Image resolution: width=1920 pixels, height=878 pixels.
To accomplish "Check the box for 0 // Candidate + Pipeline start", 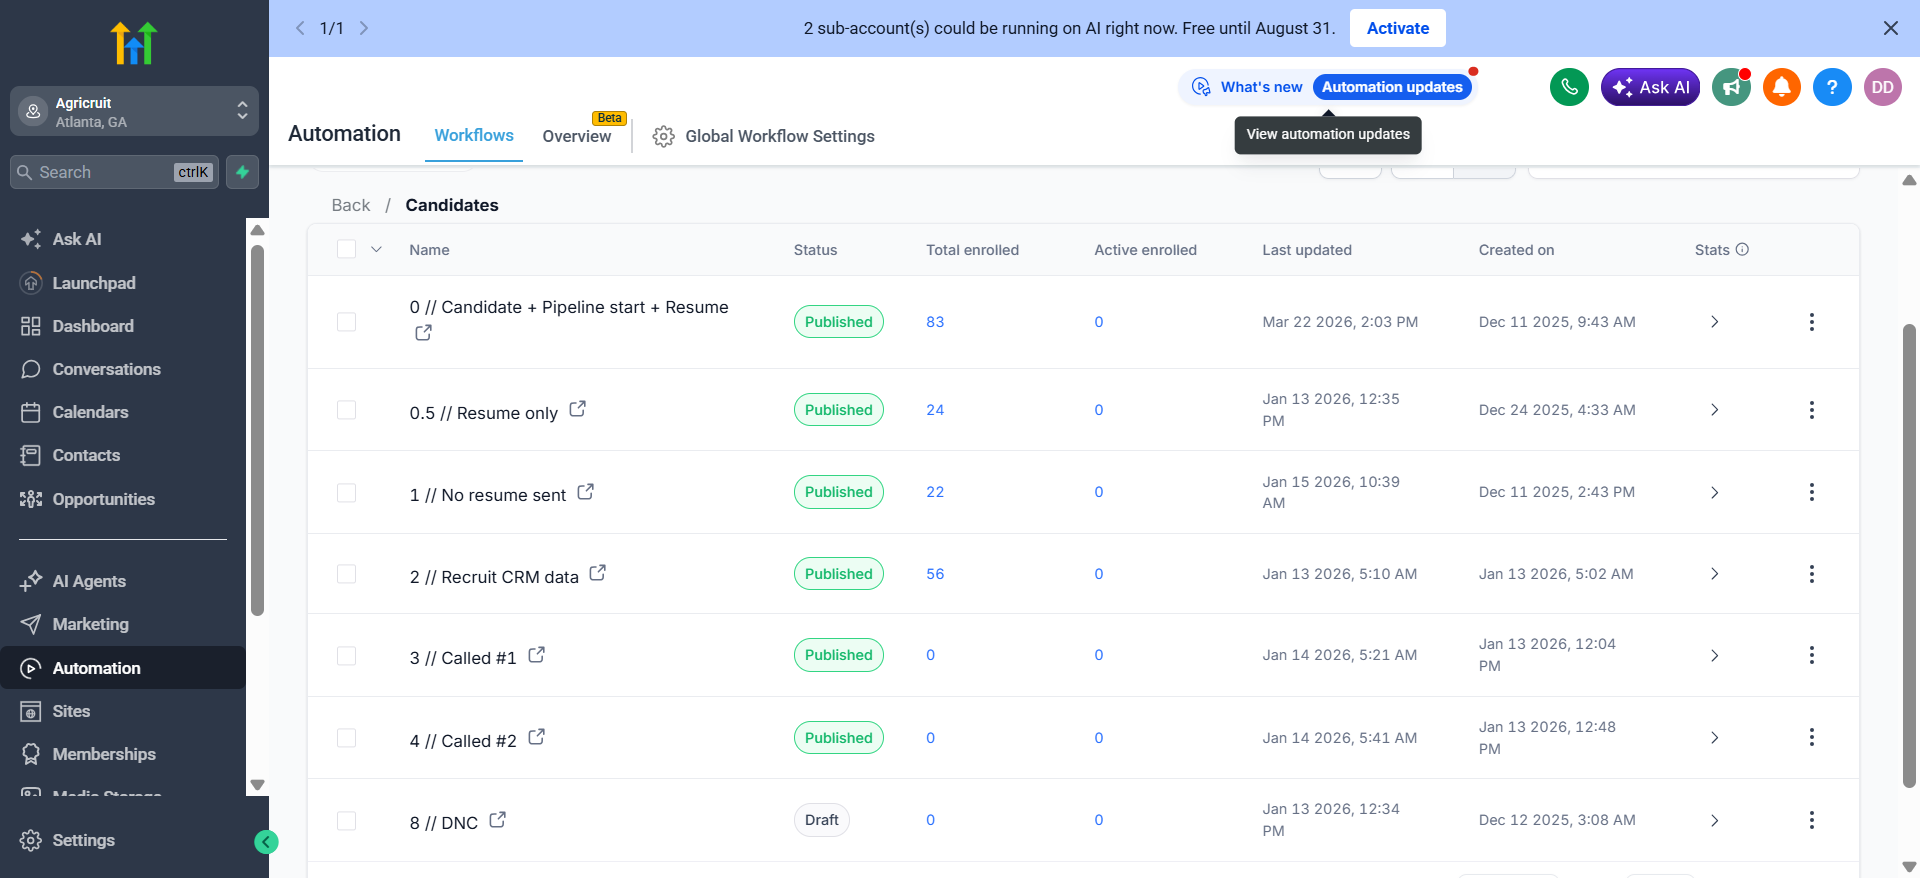I will [347, 322].
